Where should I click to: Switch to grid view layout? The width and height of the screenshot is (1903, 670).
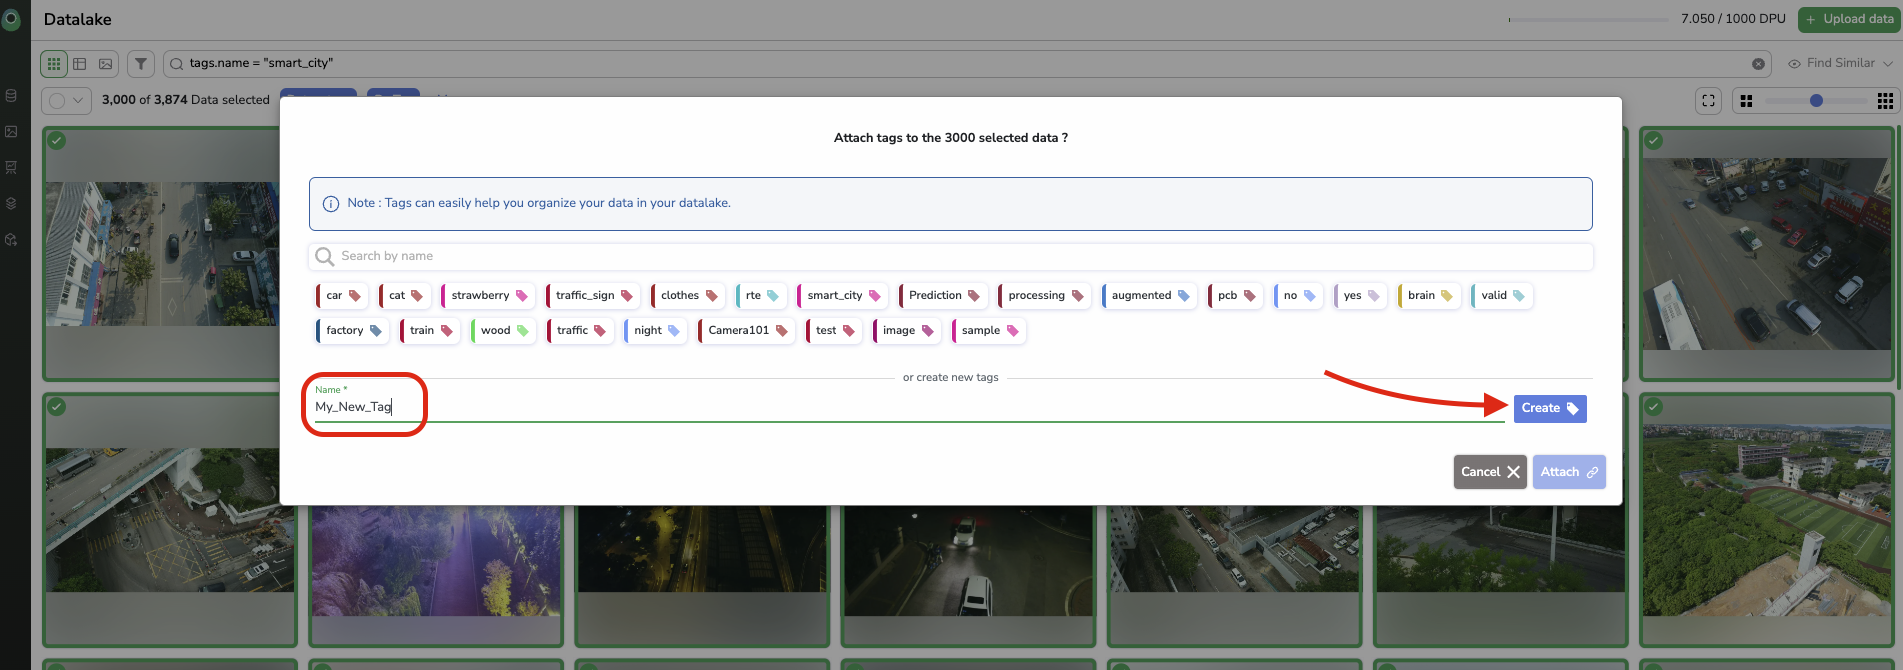pos(54,63)
